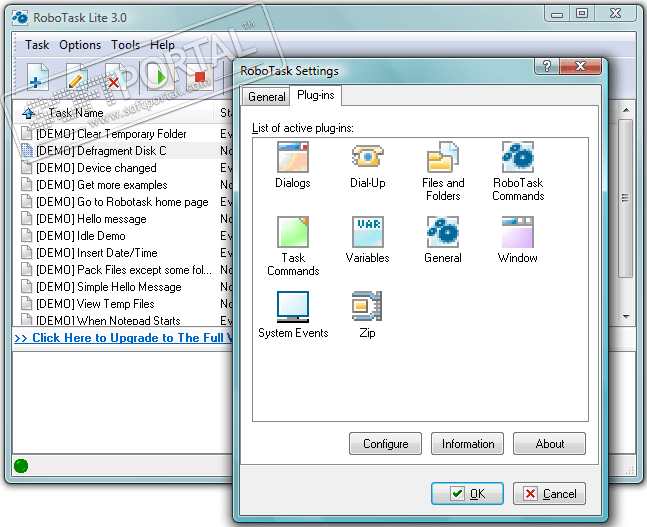Select the "[DEMO] Hello message" task
The height and width of the screenshot is (527, 647).
point(91,218)
